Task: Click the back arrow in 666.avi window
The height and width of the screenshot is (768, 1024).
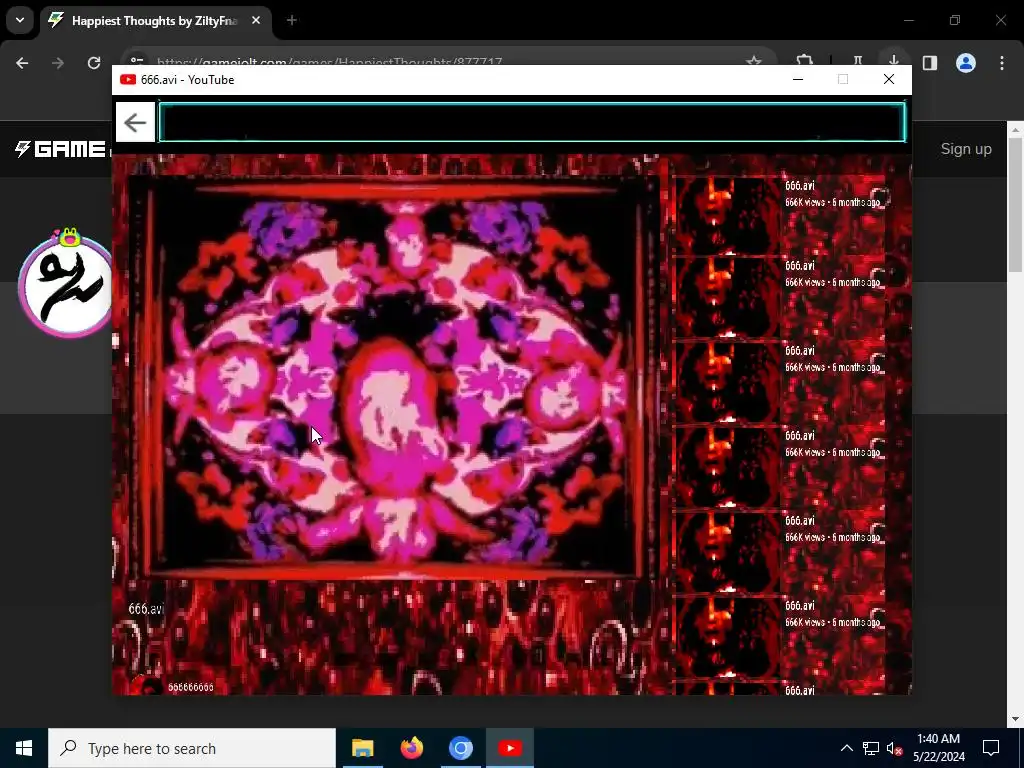Action: click(x=135, y=122)
